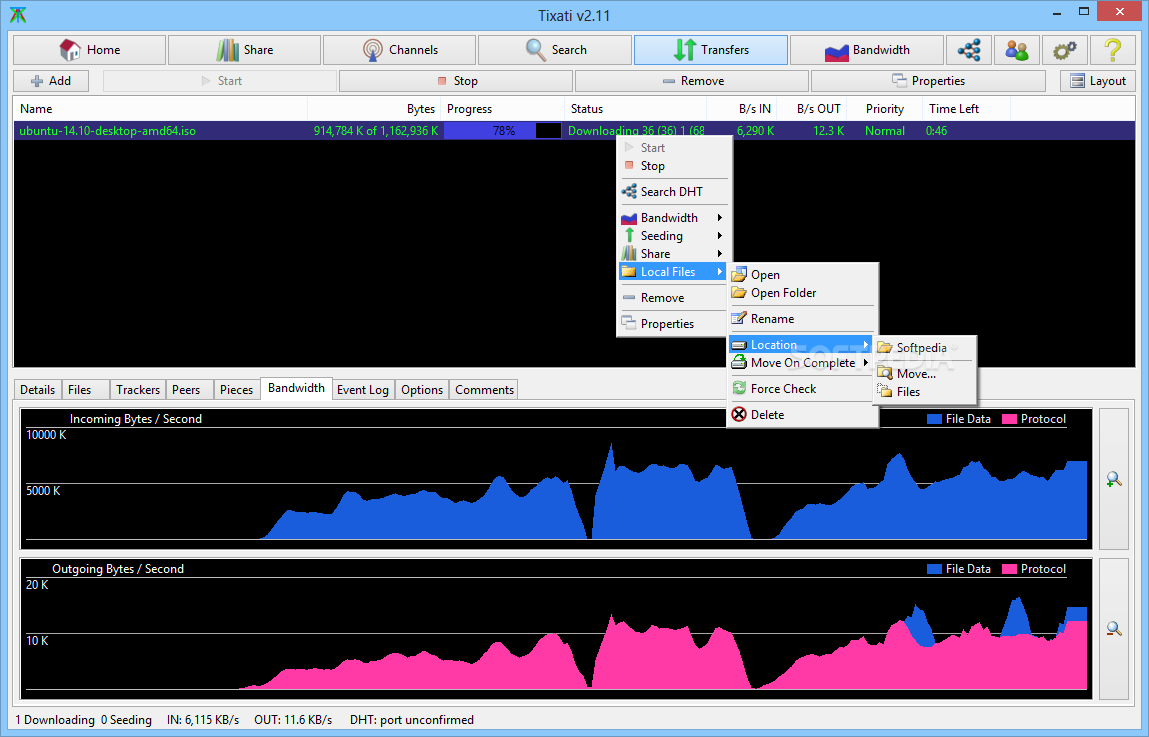
Task: Select the Bandwidth detail tab
Action: point(296,388)
